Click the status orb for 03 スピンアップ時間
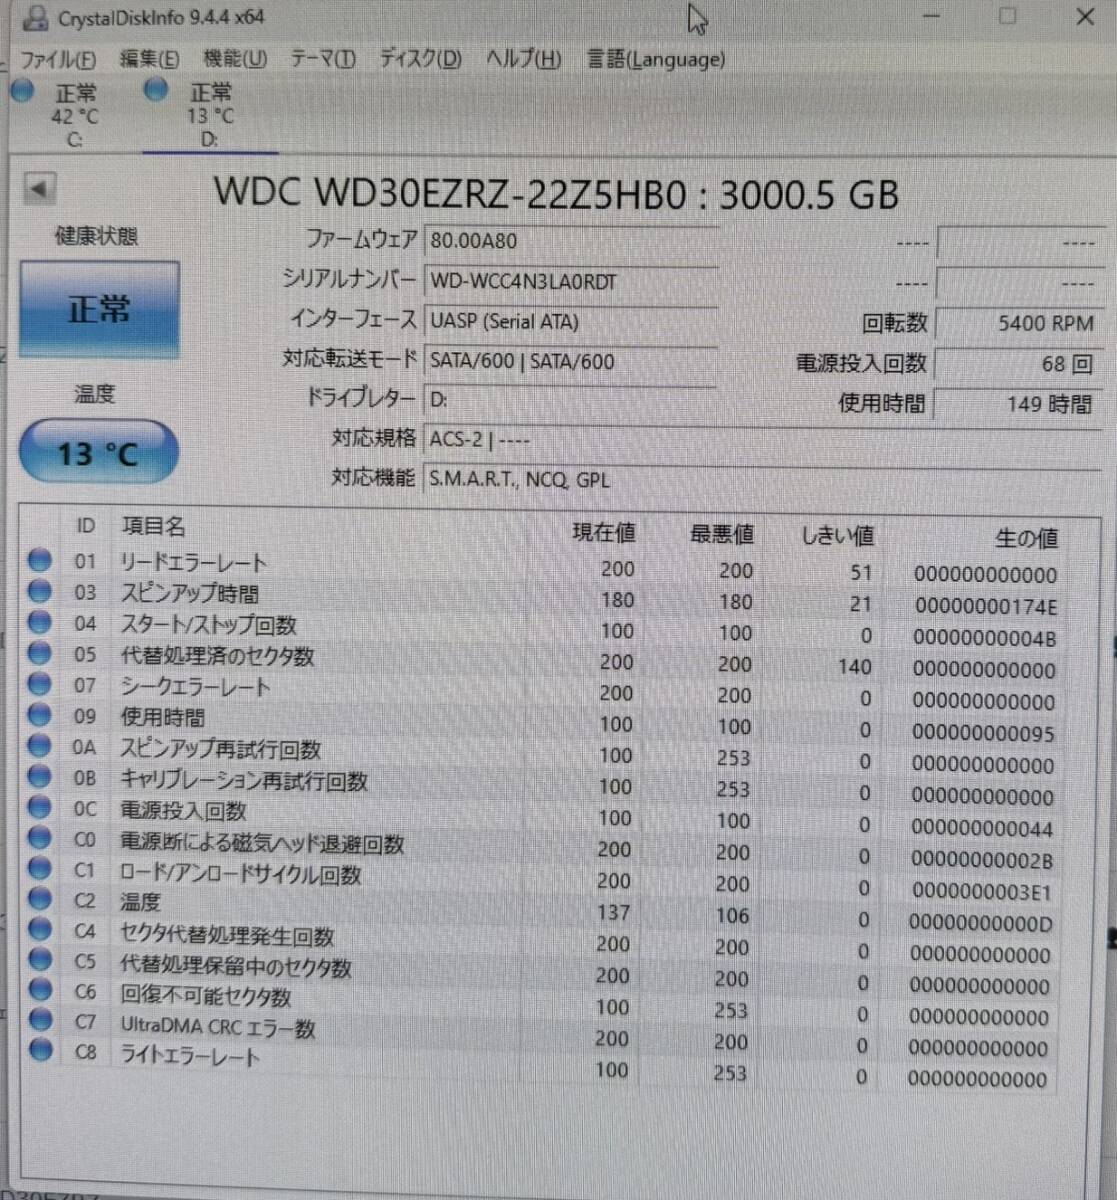The height and width of the screenshot is (1200, 1117). click(x=39, y=591)
